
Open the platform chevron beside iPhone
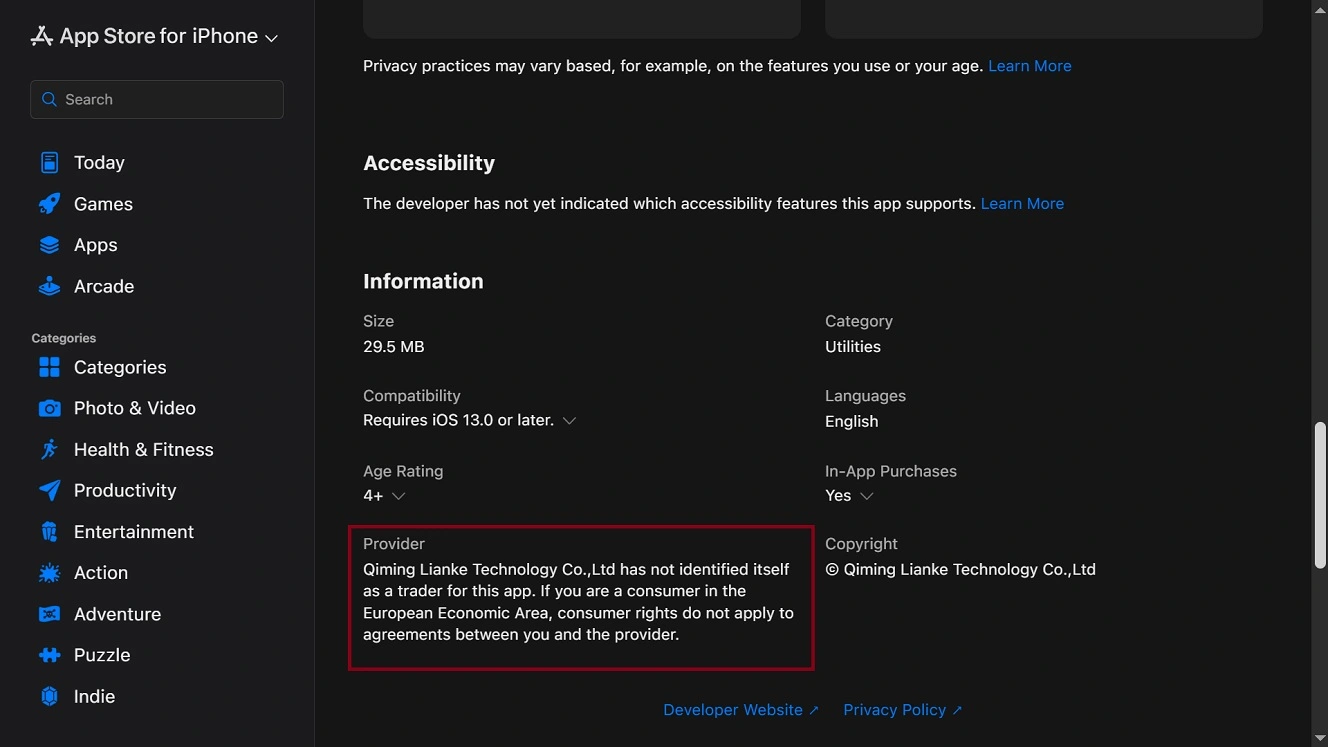pyautogui.click(x=271, y=38)
